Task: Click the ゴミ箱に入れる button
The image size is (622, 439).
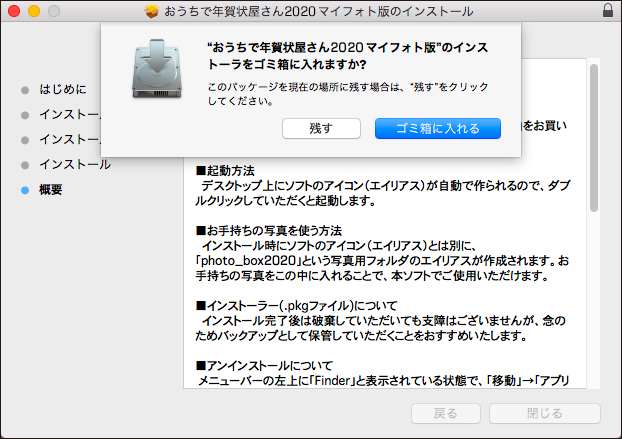Action: (438, 128)
